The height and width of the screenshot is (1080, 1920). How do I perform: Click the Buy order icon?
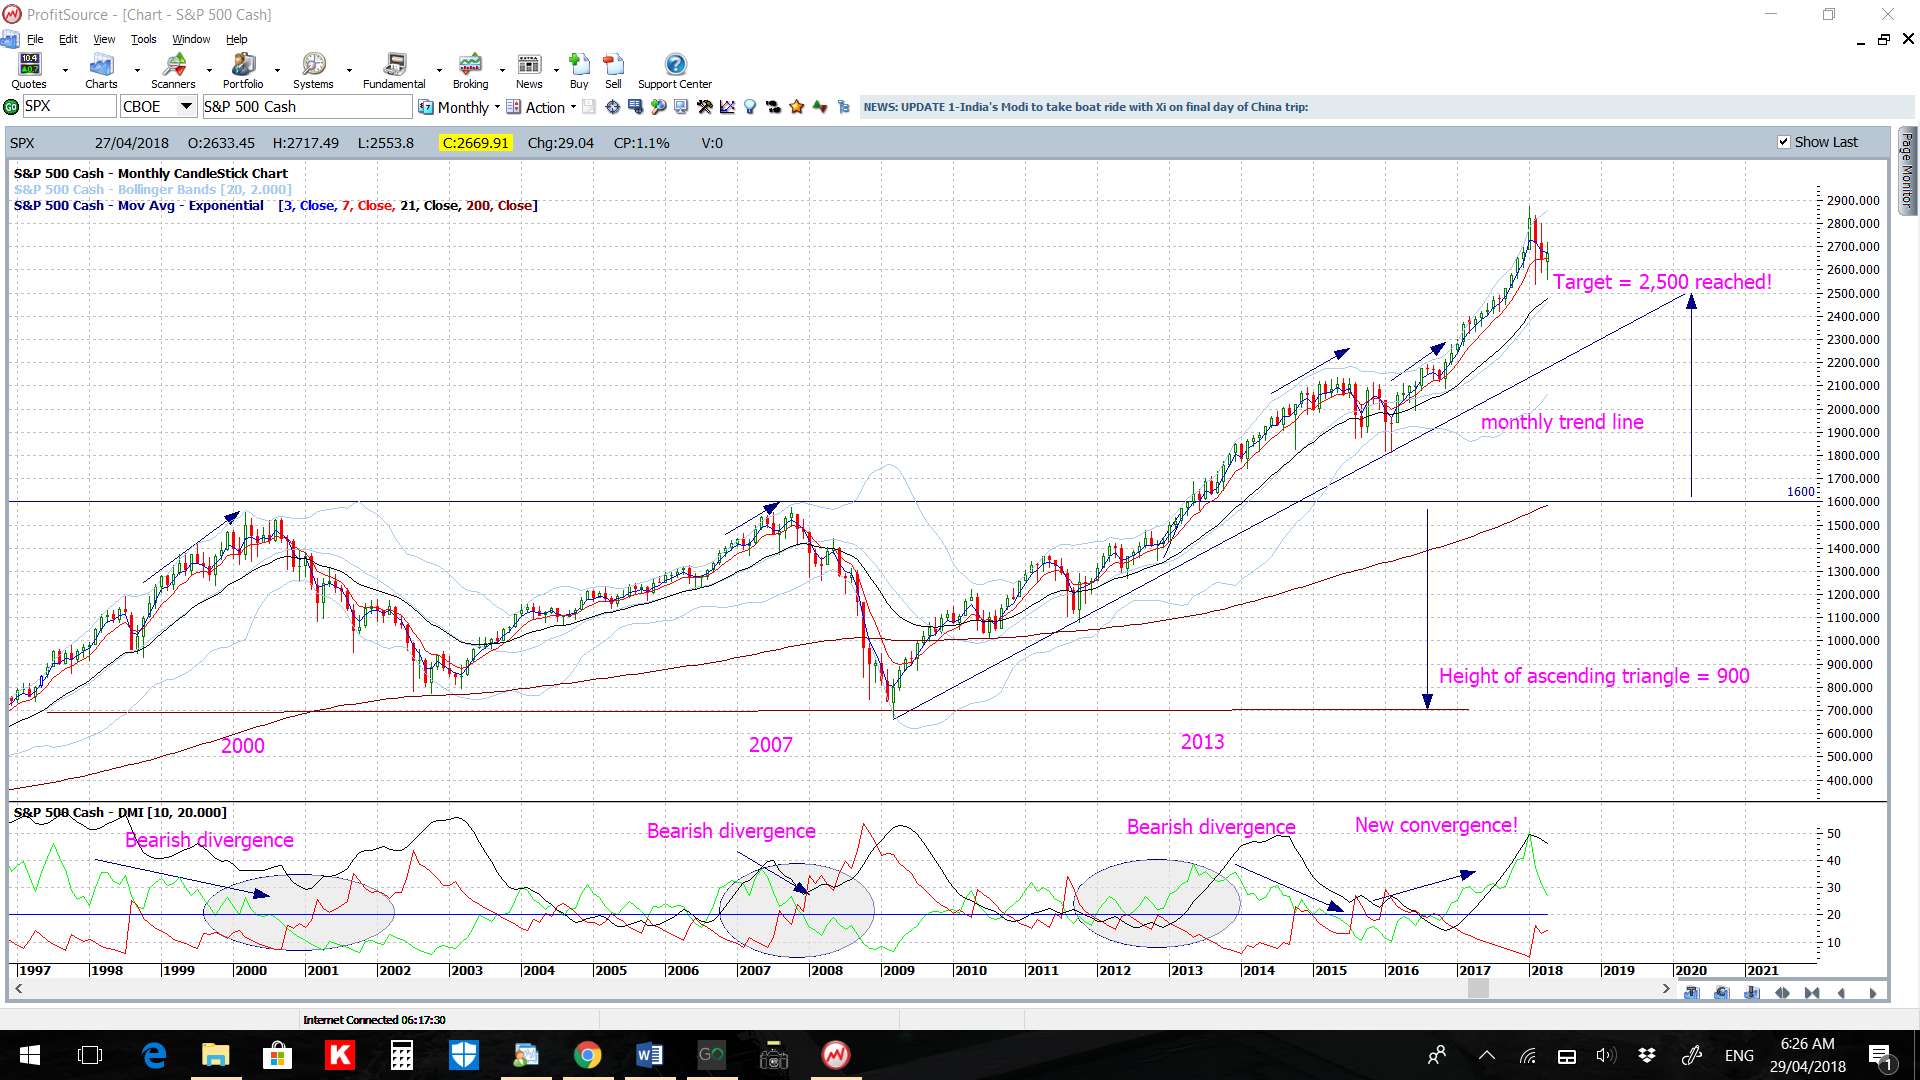[x=579, y=71]
